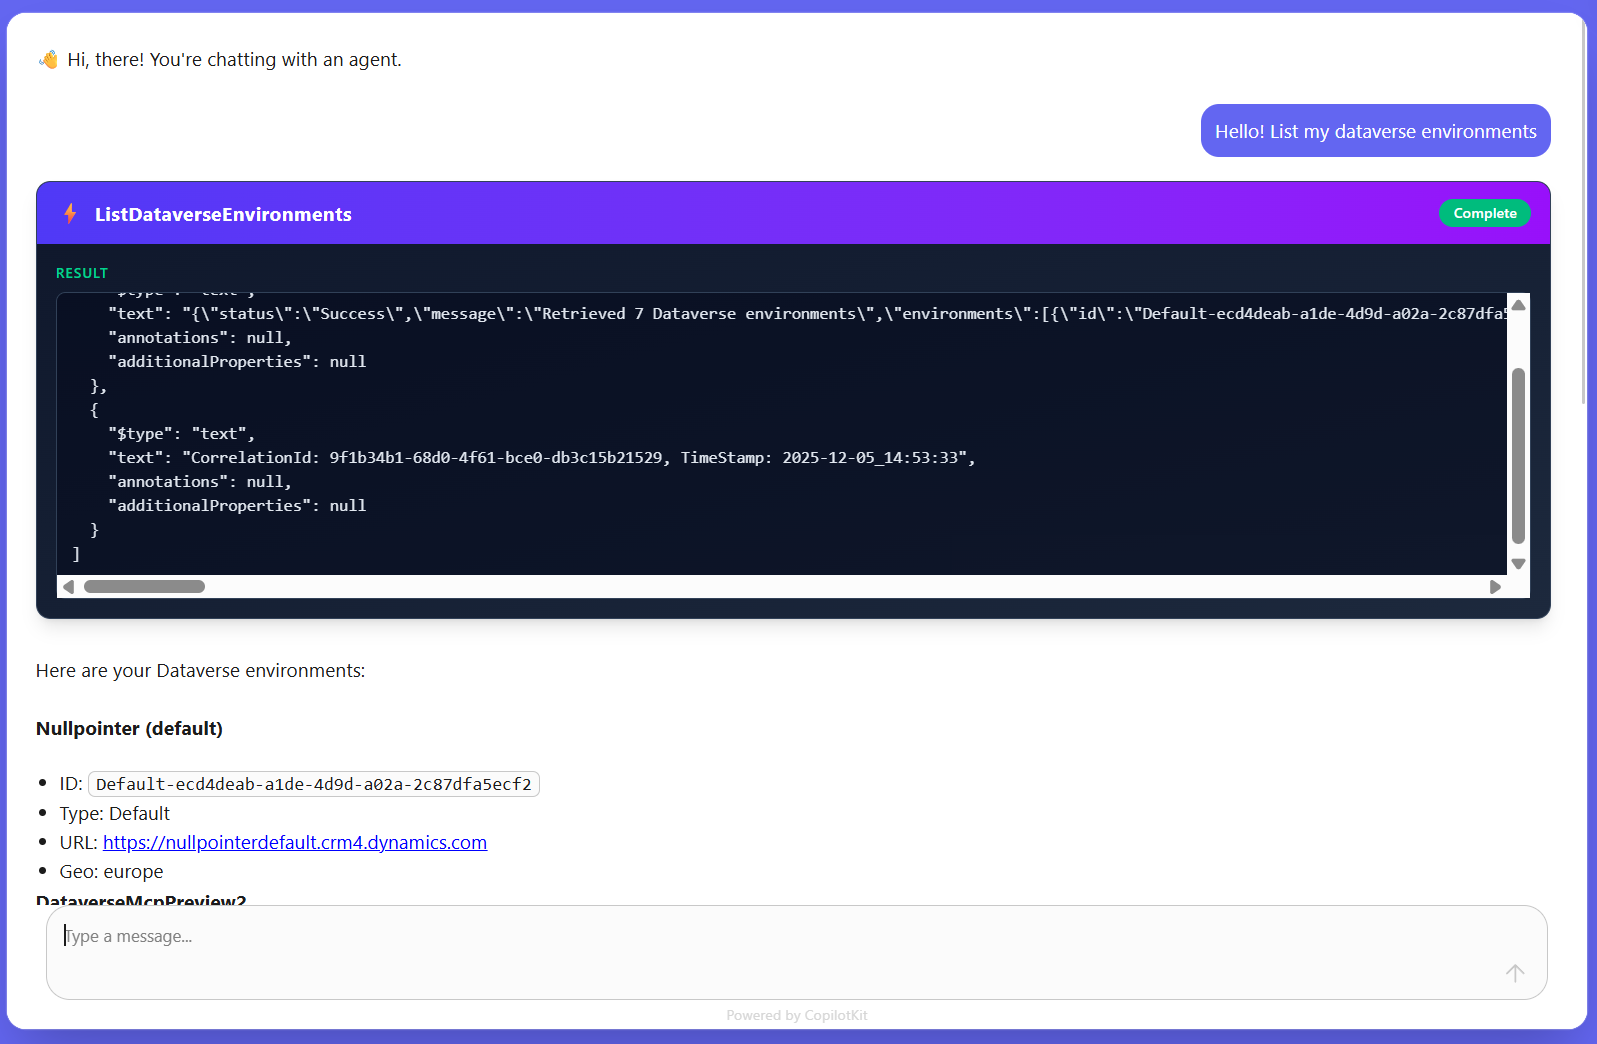The width and height of the screenshot is (1597, 1044).
Task: Click the send message arrow icon
Action: pyautogui.click(x=1515, y=973)
